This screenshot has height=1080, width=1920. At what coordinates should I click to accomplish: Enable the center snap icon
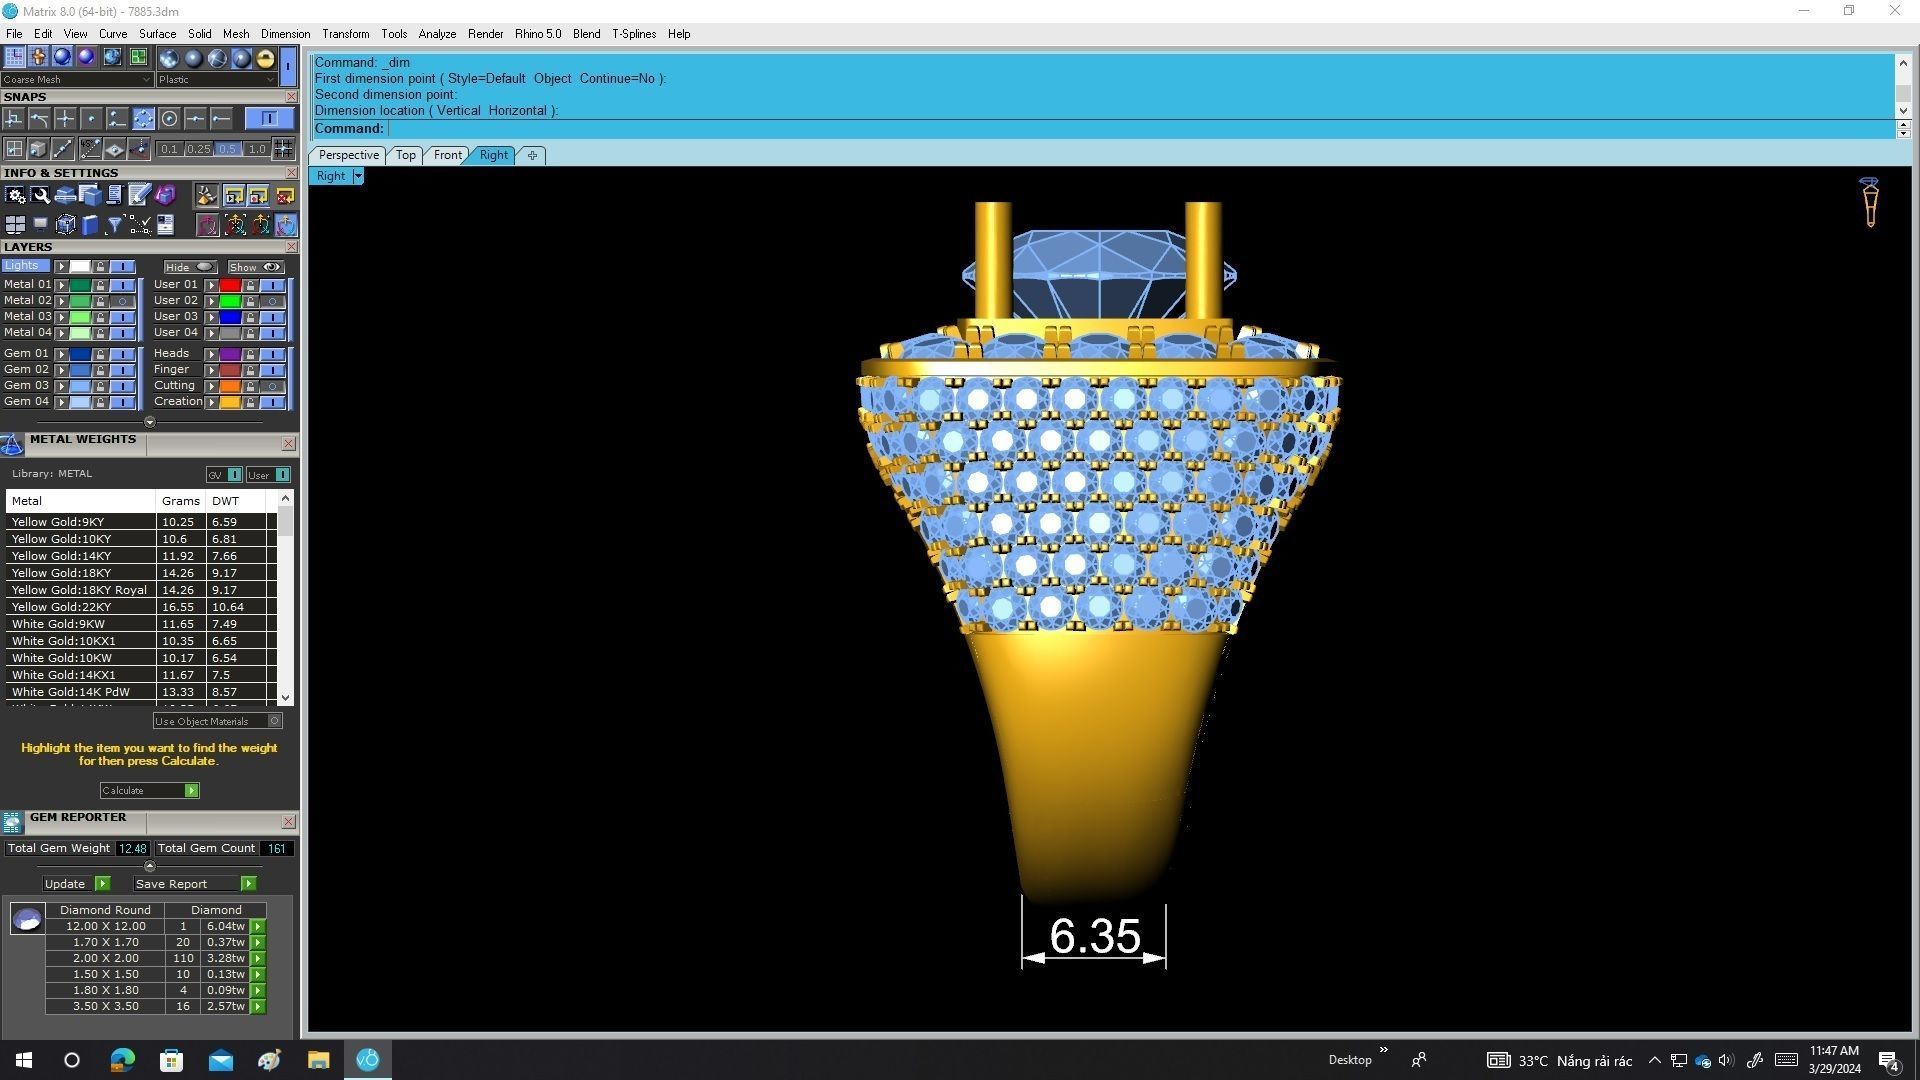(169, 119)
